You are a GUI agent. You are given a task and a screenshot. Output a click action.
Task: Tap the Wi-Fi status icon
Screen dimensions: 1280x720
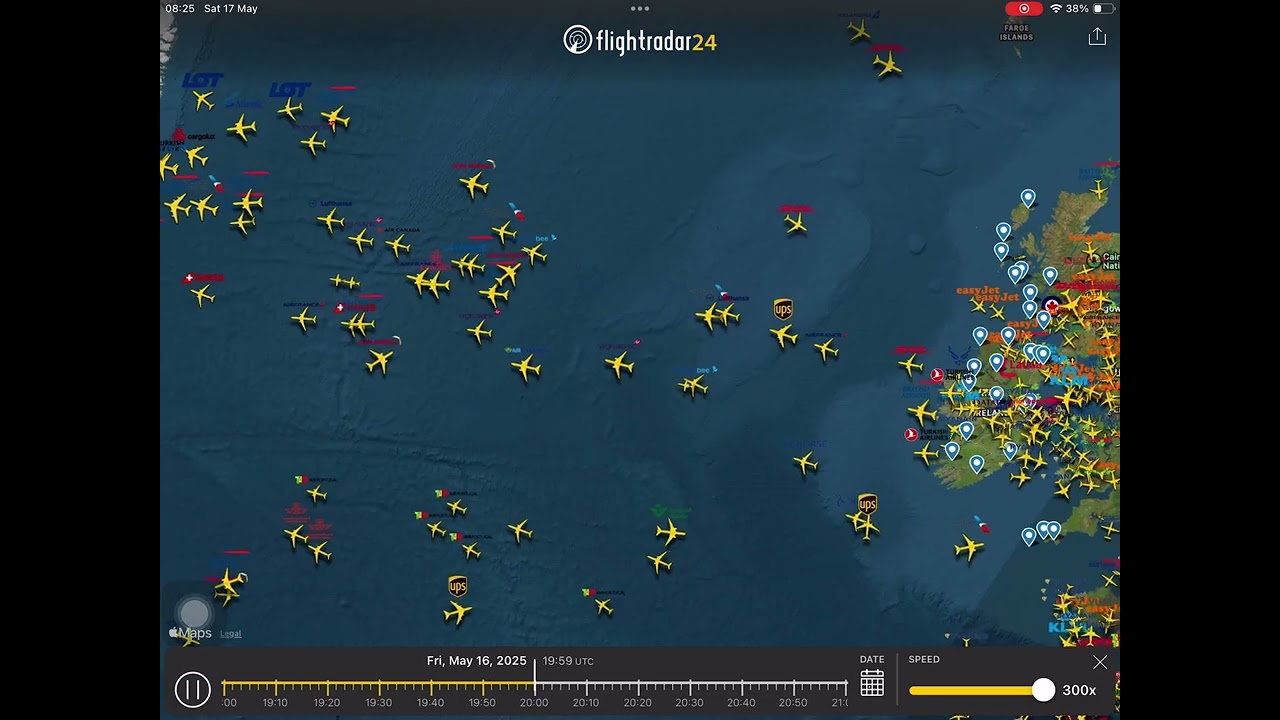click(x=1056, y=9)
